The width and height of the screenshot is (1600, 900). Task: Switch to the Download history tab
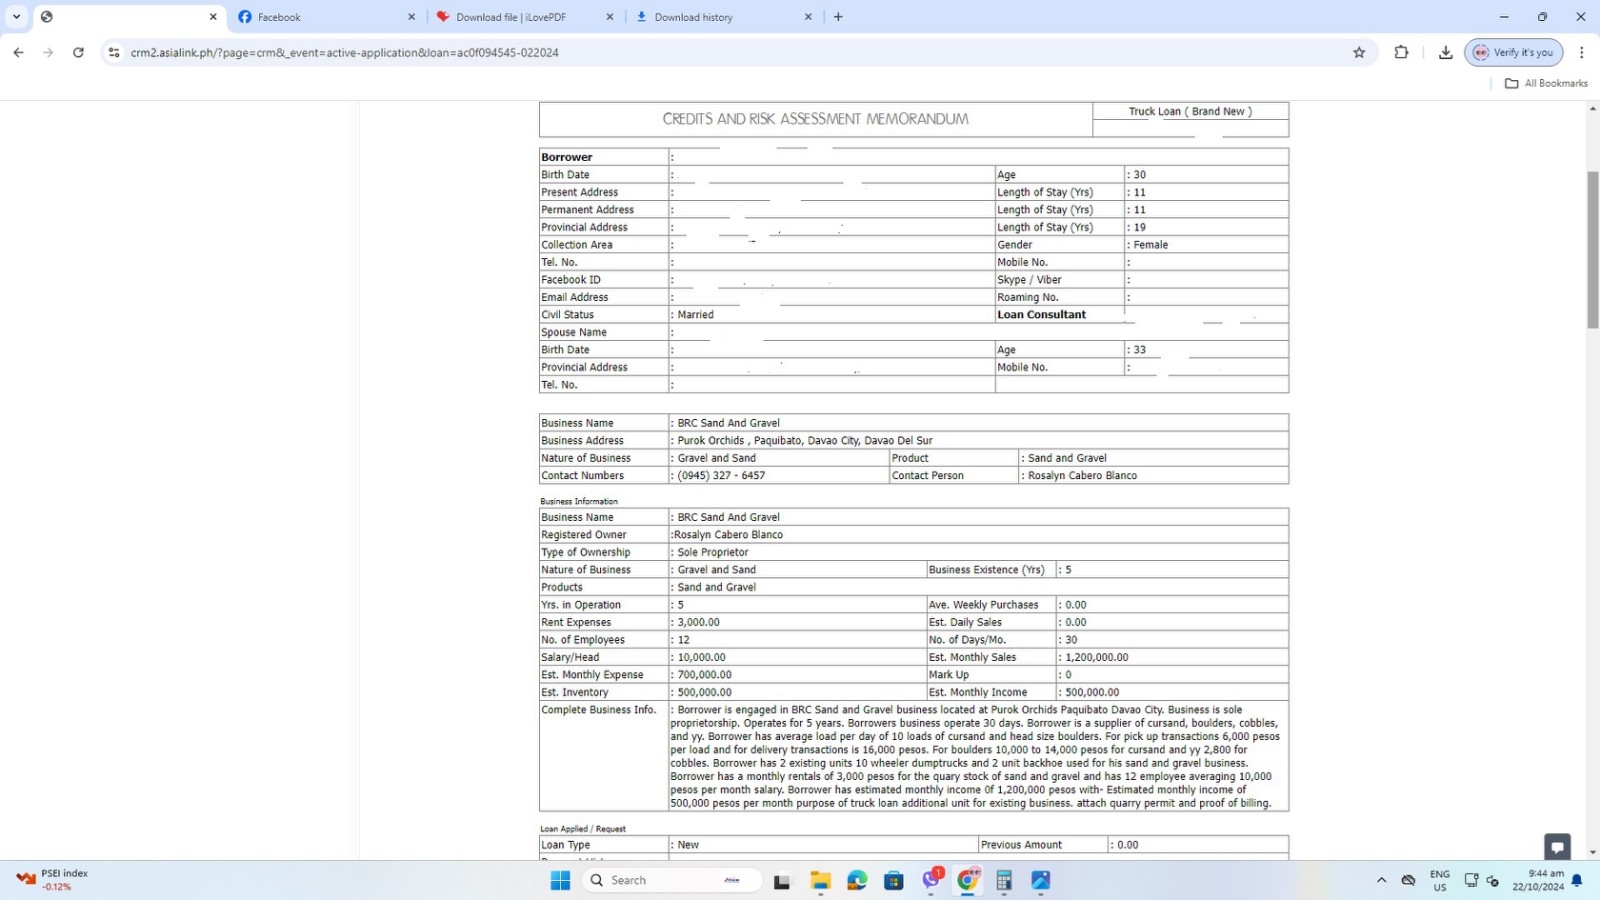[x=724, y=17]
